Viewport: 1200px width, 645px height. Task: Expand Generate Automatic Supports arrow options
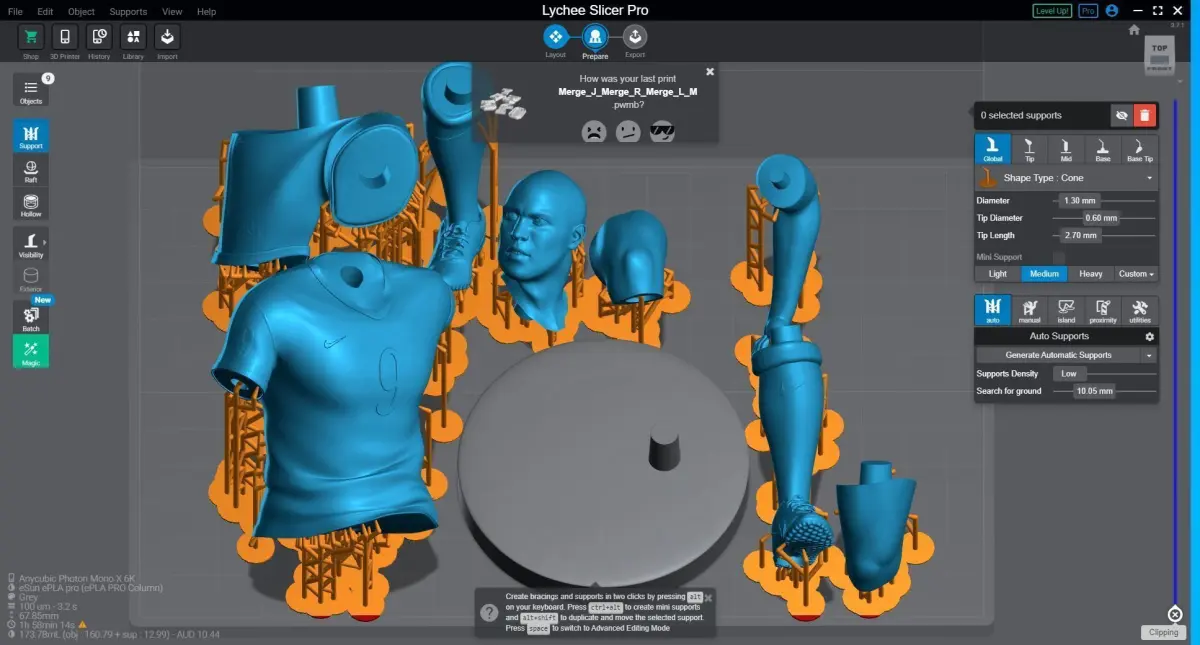pos(1150,355)
